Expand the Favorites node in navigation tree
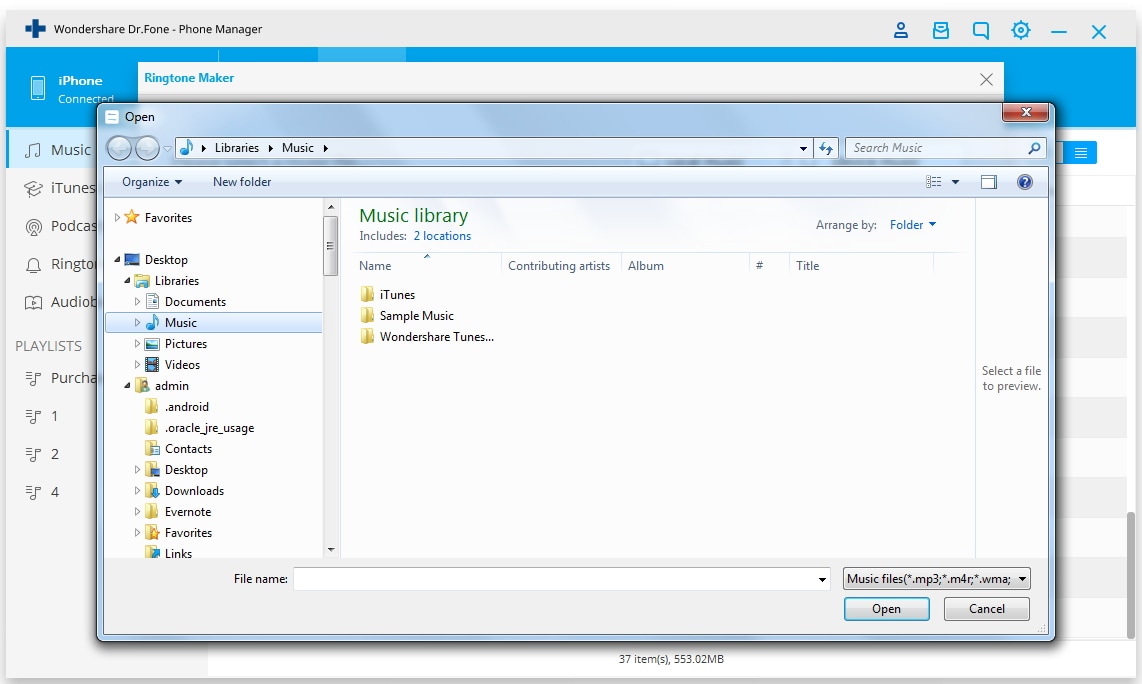Viewport: 1142px width, 684px height. pyautogui.click(x=117, y=217)
